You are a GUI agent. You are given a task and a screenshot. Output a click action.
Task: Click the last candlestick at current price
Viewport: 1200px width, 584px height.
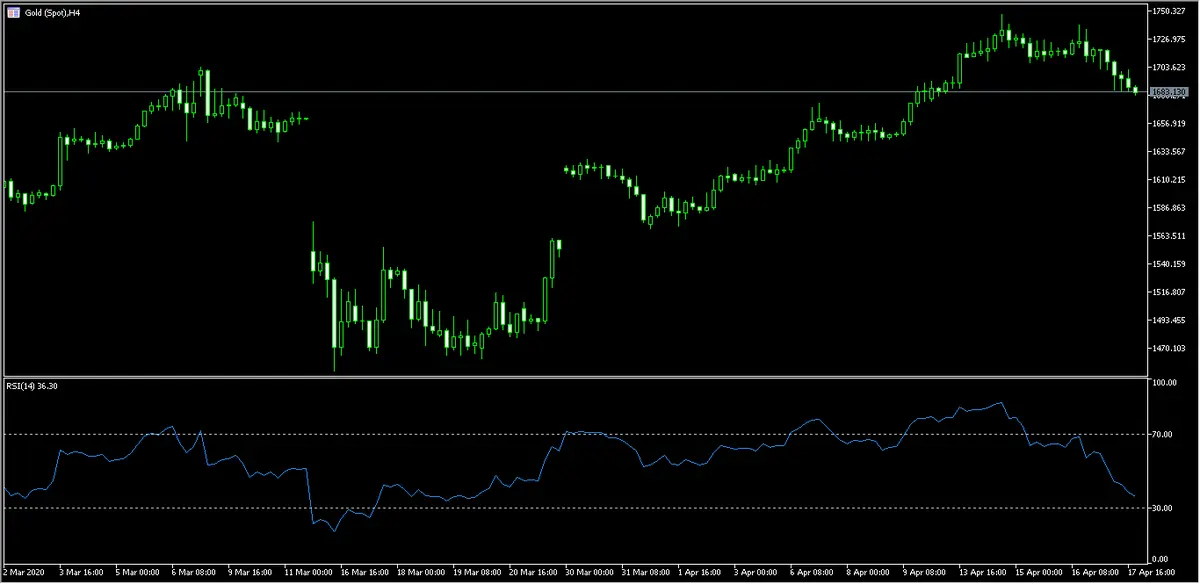[x=1135, y=90]
